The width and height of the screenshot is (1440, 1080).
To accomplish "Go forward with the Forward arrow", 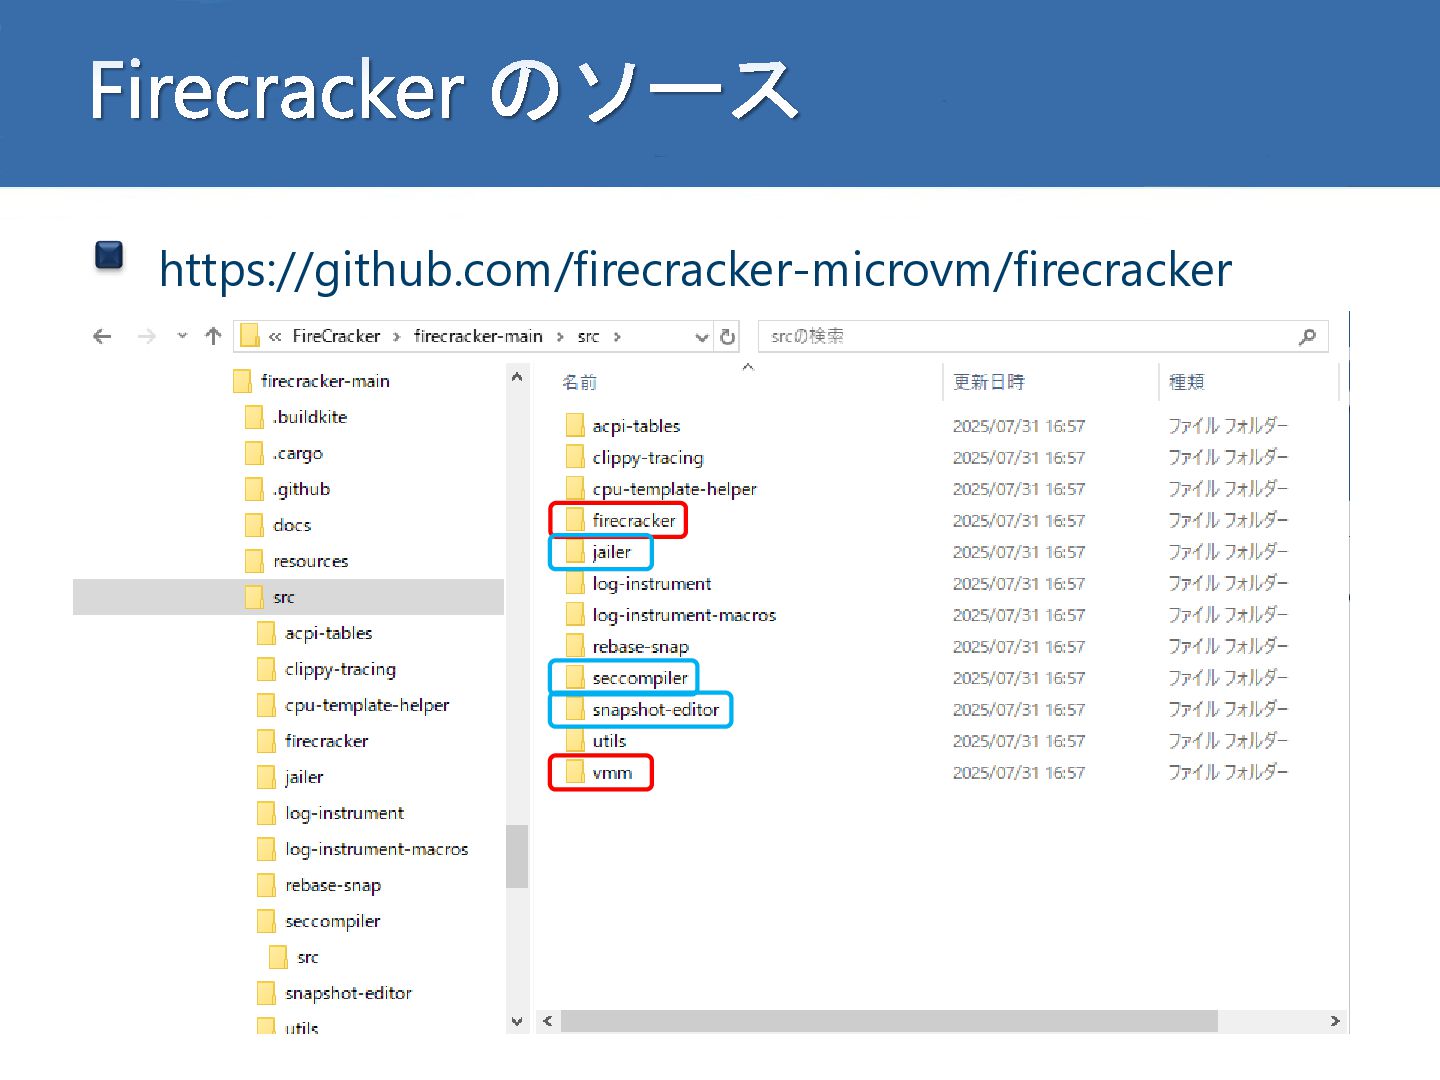I will pos(146,337).
